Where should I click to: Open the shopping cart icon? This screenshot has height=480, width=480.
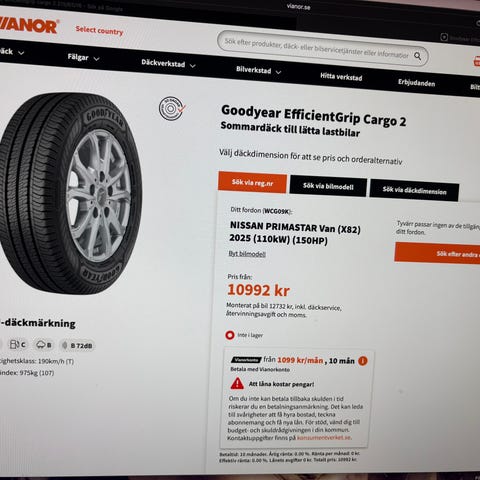pos(477,62)
